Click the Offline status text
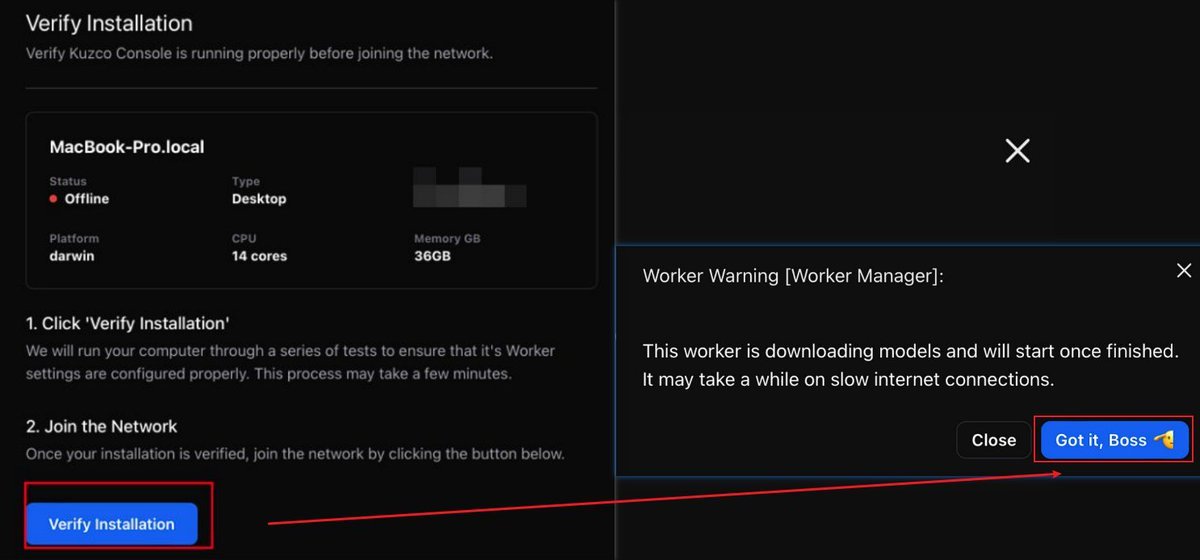Screen dimensions: 1200x560 point(87,199)
